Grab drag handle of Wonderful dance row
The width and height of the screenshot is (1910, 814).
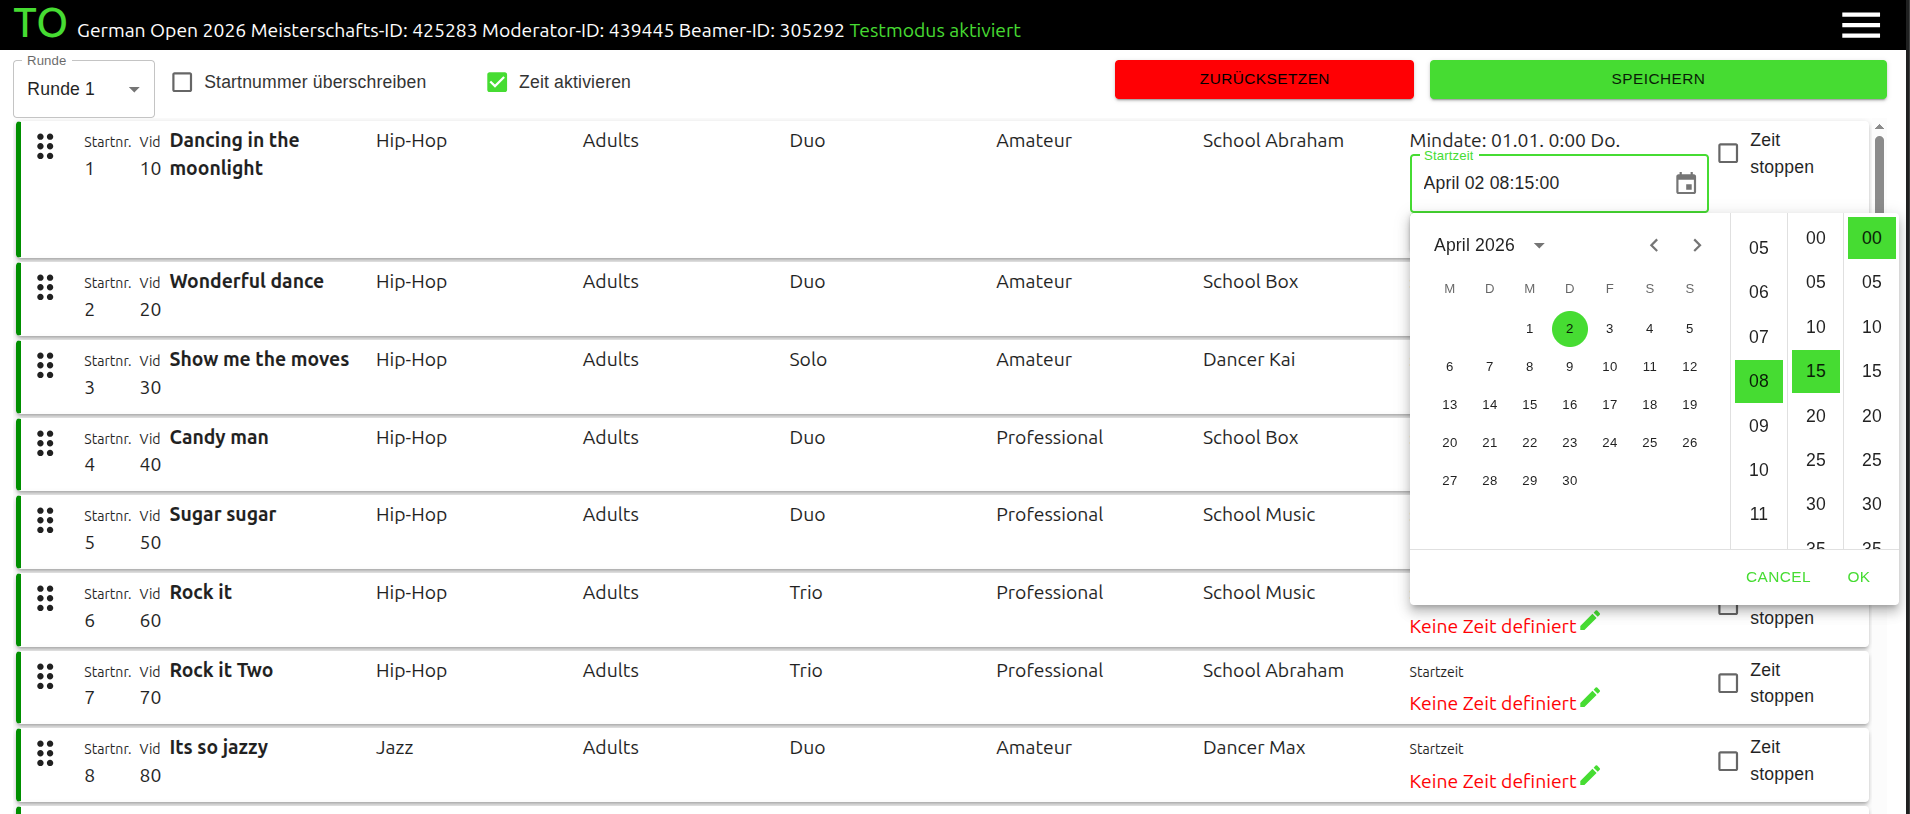pyautogui.click(x=45, y=288)
